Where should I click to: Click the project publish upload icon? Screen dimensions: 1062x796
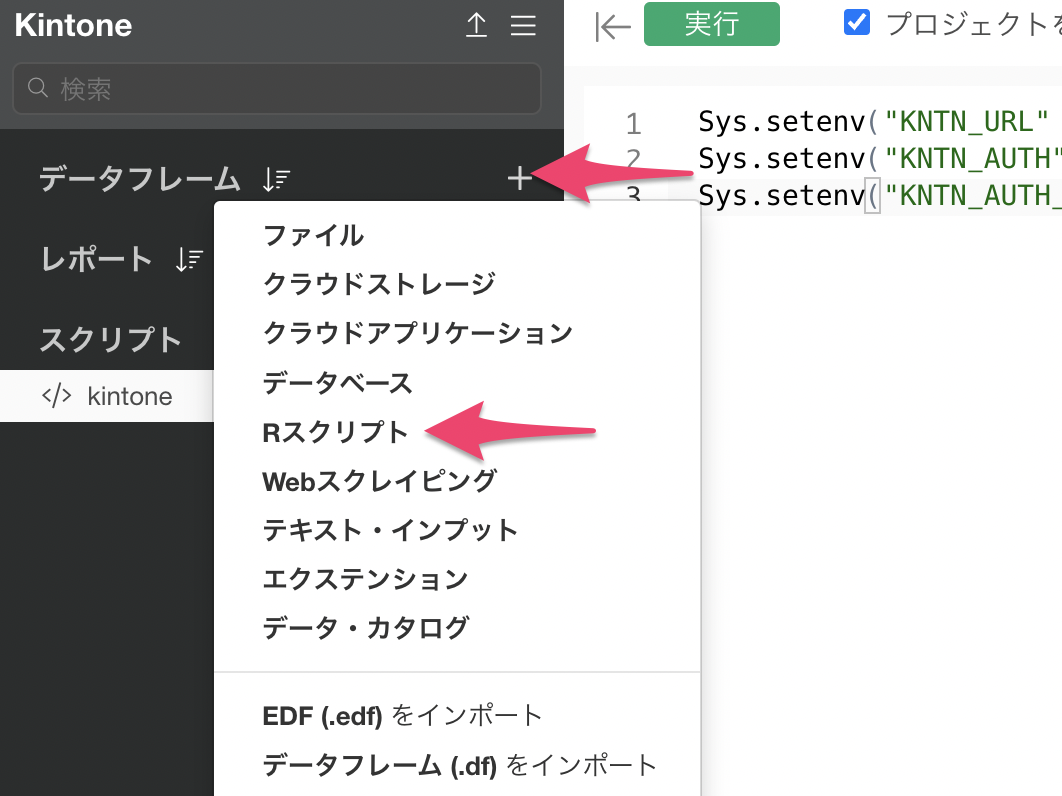click(476, 25)
